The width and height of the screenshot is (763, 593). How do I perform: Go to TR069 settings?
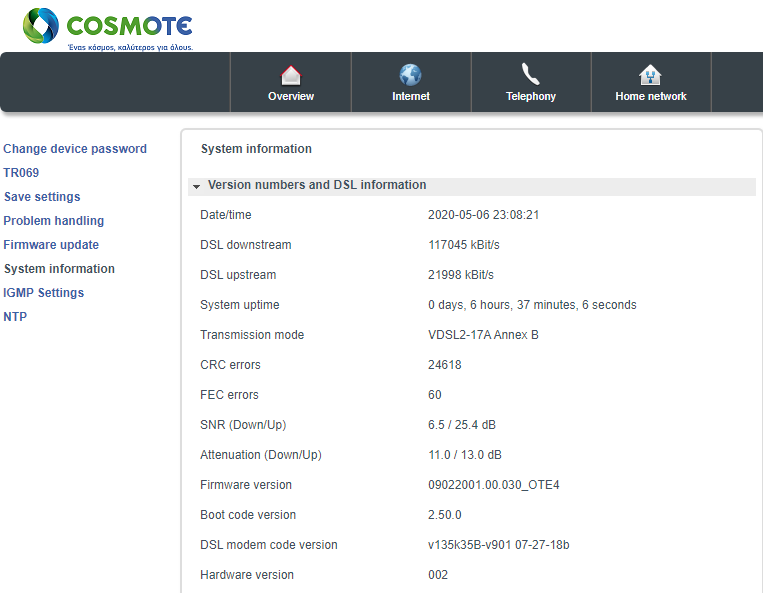(x=21, y=173)
